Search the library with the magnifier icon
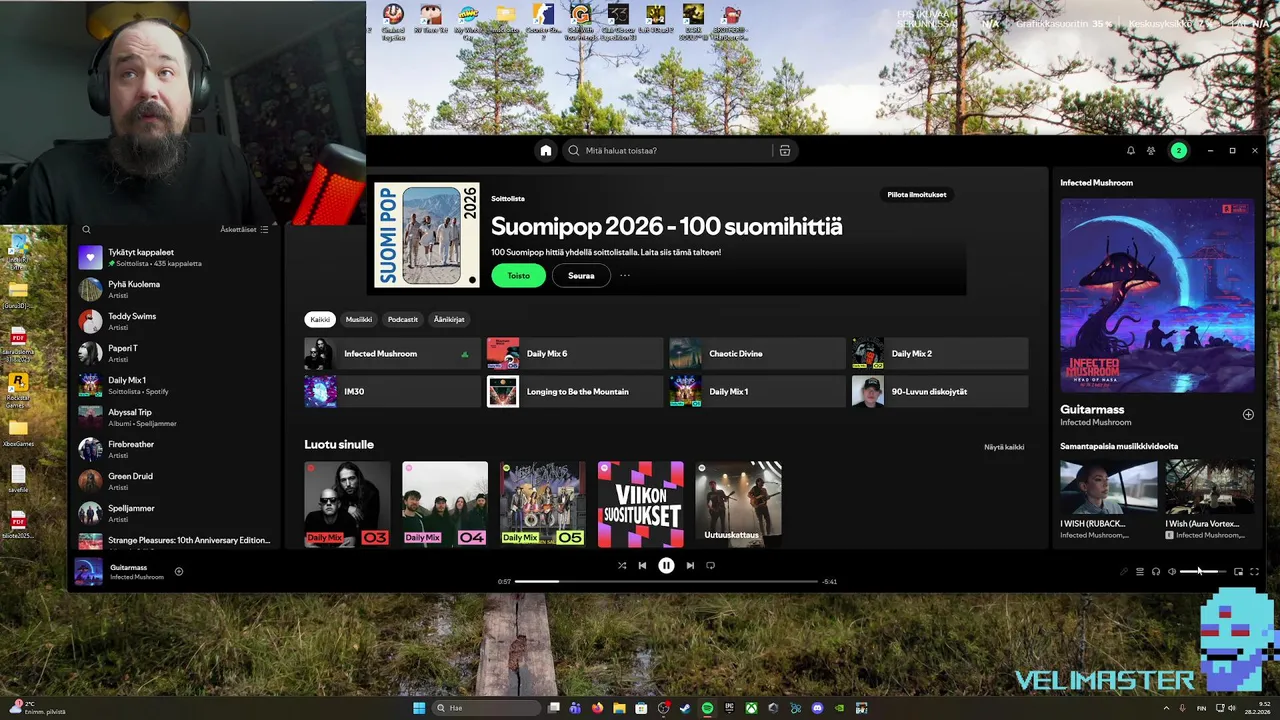The width and height of the screenshot is (1280, 720). tap(86, 230)
